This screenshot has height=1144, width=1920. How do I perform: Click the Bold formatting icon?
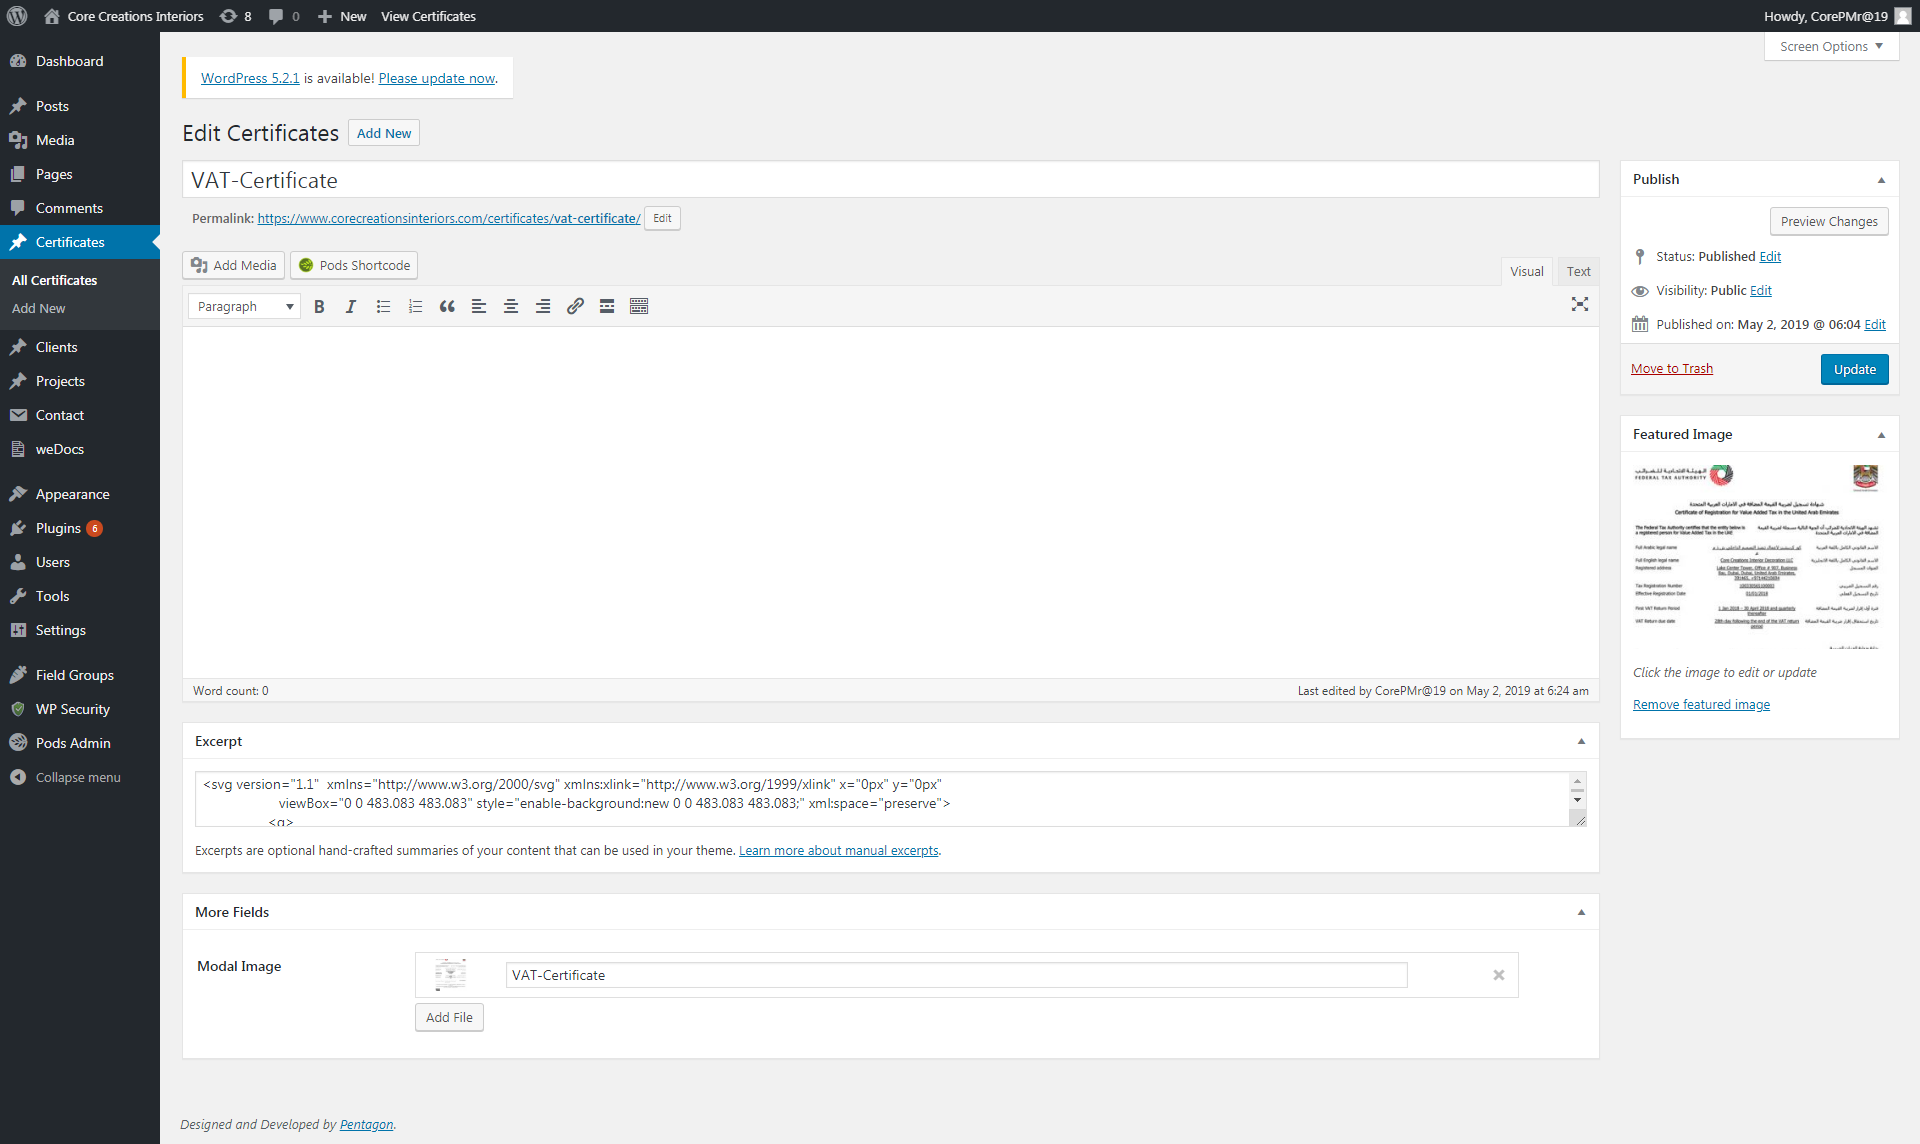pos(319,307)
